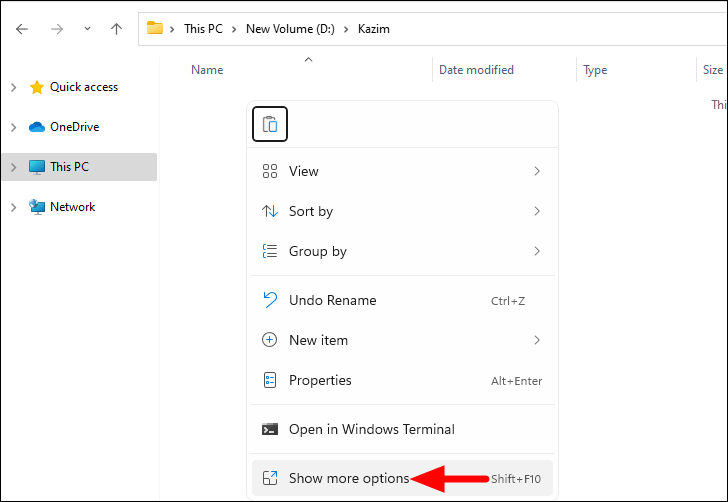Click the sort direction caret above Name
Screen dimensions: 728x502
tap(308, 59)
